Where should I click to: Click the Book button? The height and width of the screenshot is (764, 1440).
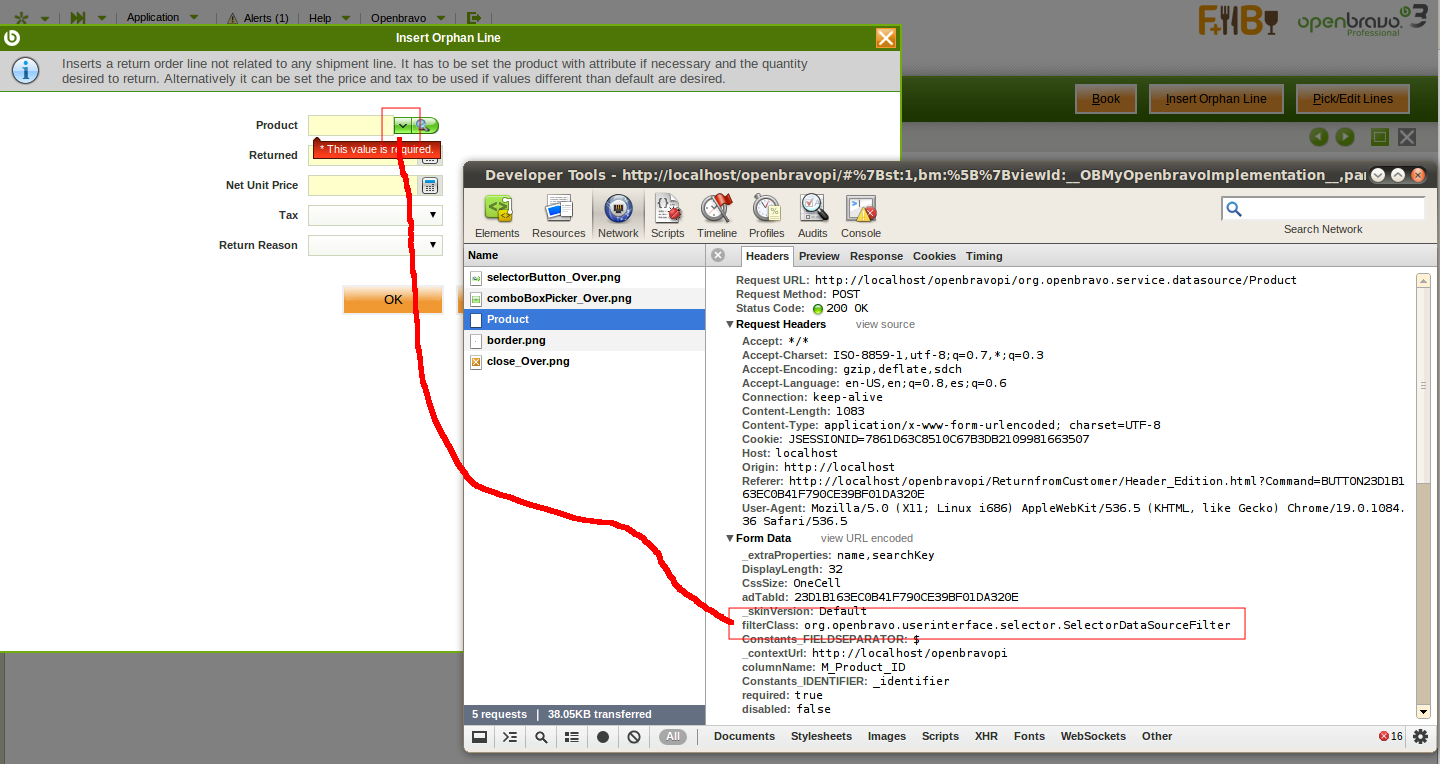click(1106, 99)
